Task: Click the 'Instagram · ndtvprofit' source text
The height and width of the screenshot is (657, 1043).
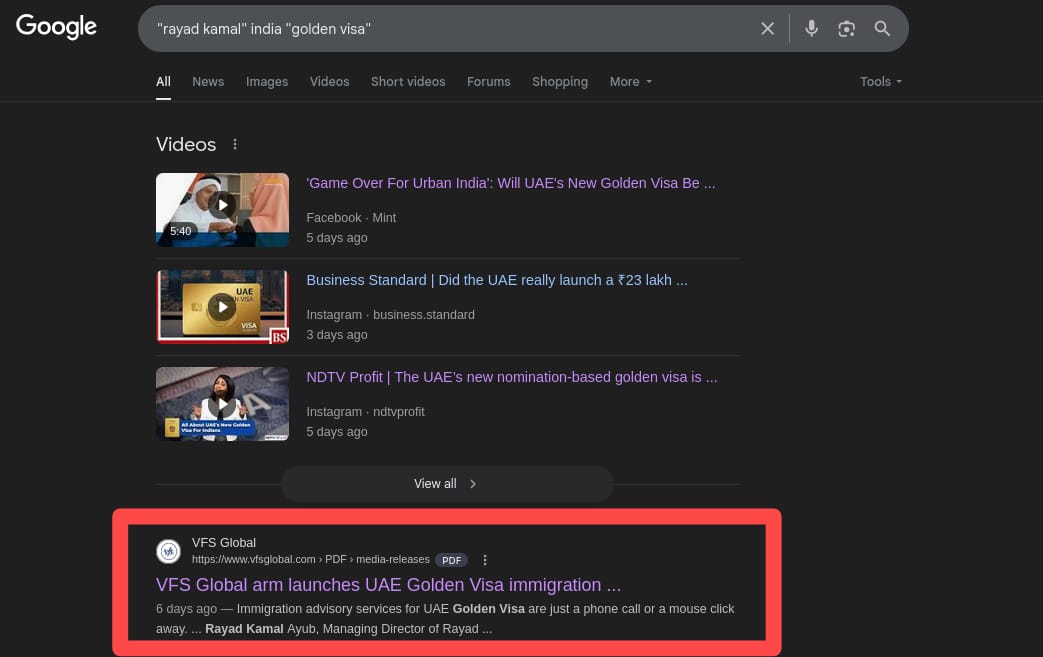Action: pos(365,412)
